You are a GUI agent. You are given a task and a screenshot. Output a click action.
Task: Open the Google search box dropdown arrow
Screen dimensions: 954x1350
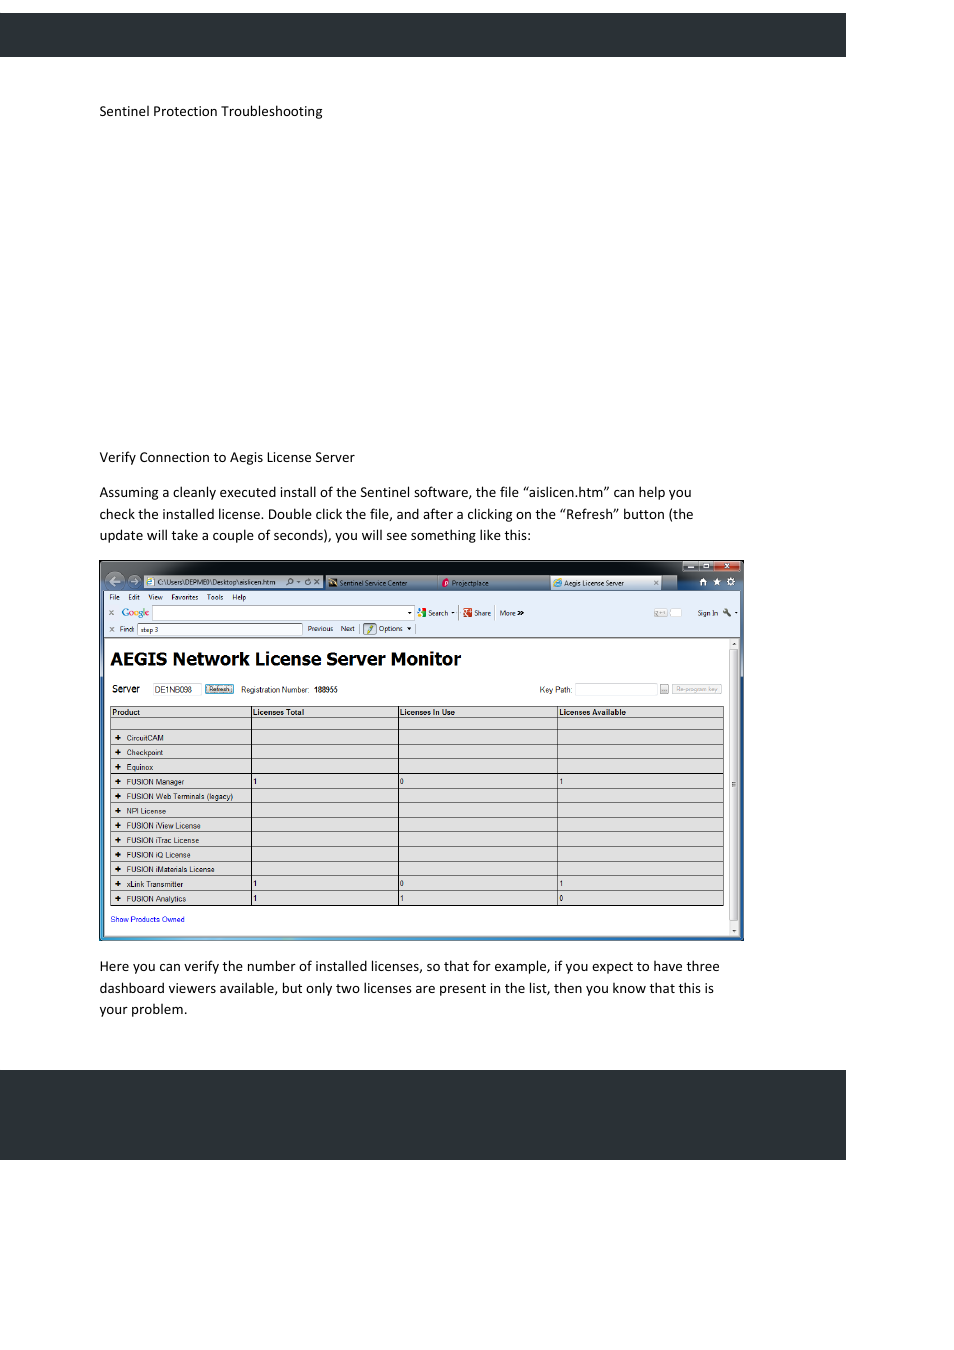tap(410, 613)
